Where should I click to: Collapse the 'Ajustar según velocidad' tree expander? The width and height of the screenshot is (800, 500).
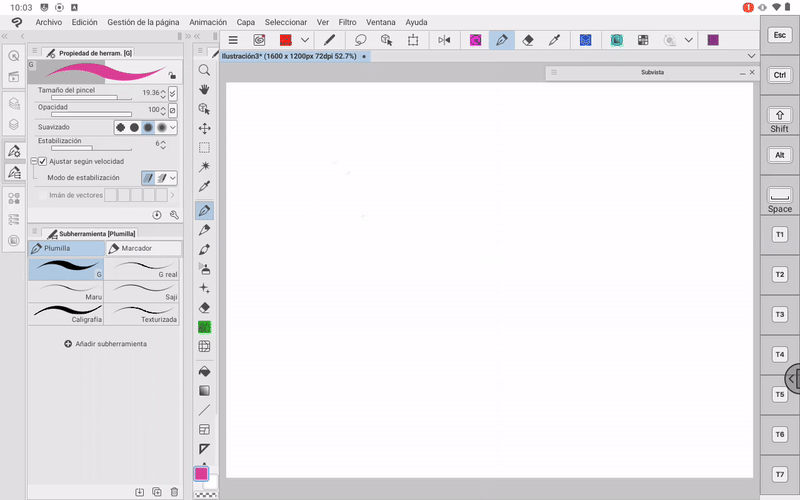tap(33, 161)
